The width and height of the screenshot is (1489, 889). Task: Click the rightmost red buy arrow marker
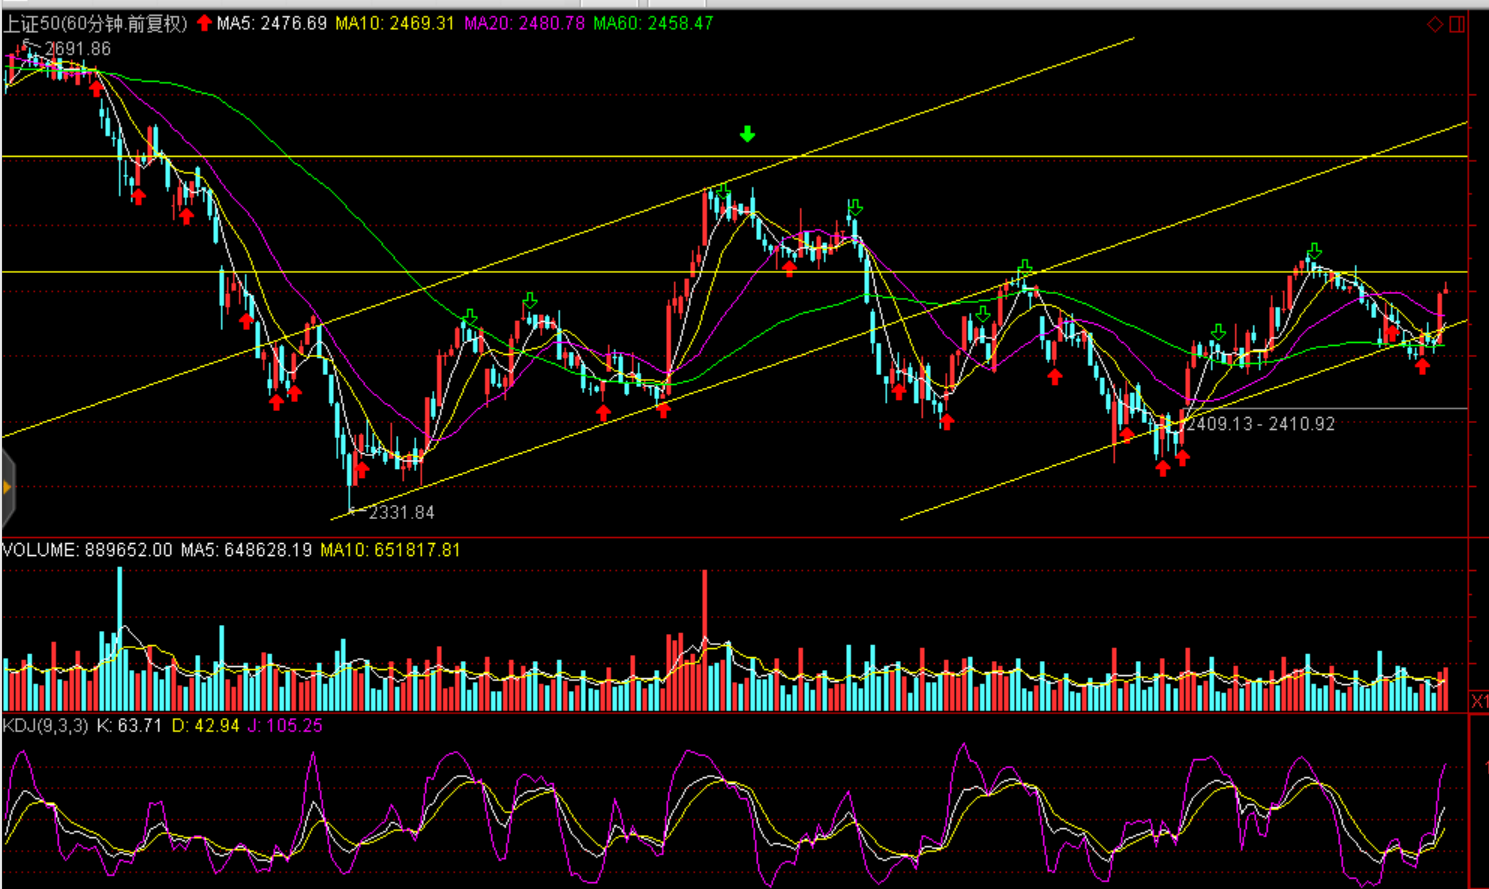point(1422,366)
